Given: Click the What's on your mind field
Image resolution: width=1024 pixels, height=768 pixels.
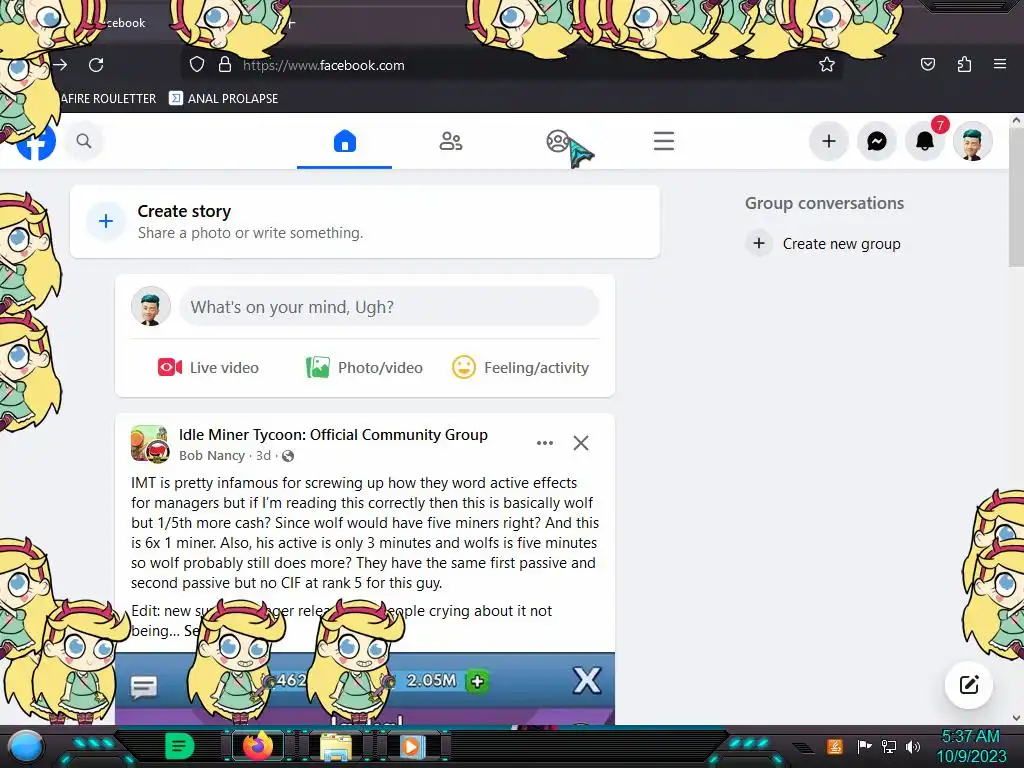Looking at the screenshot, I should (x=389, y=307).
